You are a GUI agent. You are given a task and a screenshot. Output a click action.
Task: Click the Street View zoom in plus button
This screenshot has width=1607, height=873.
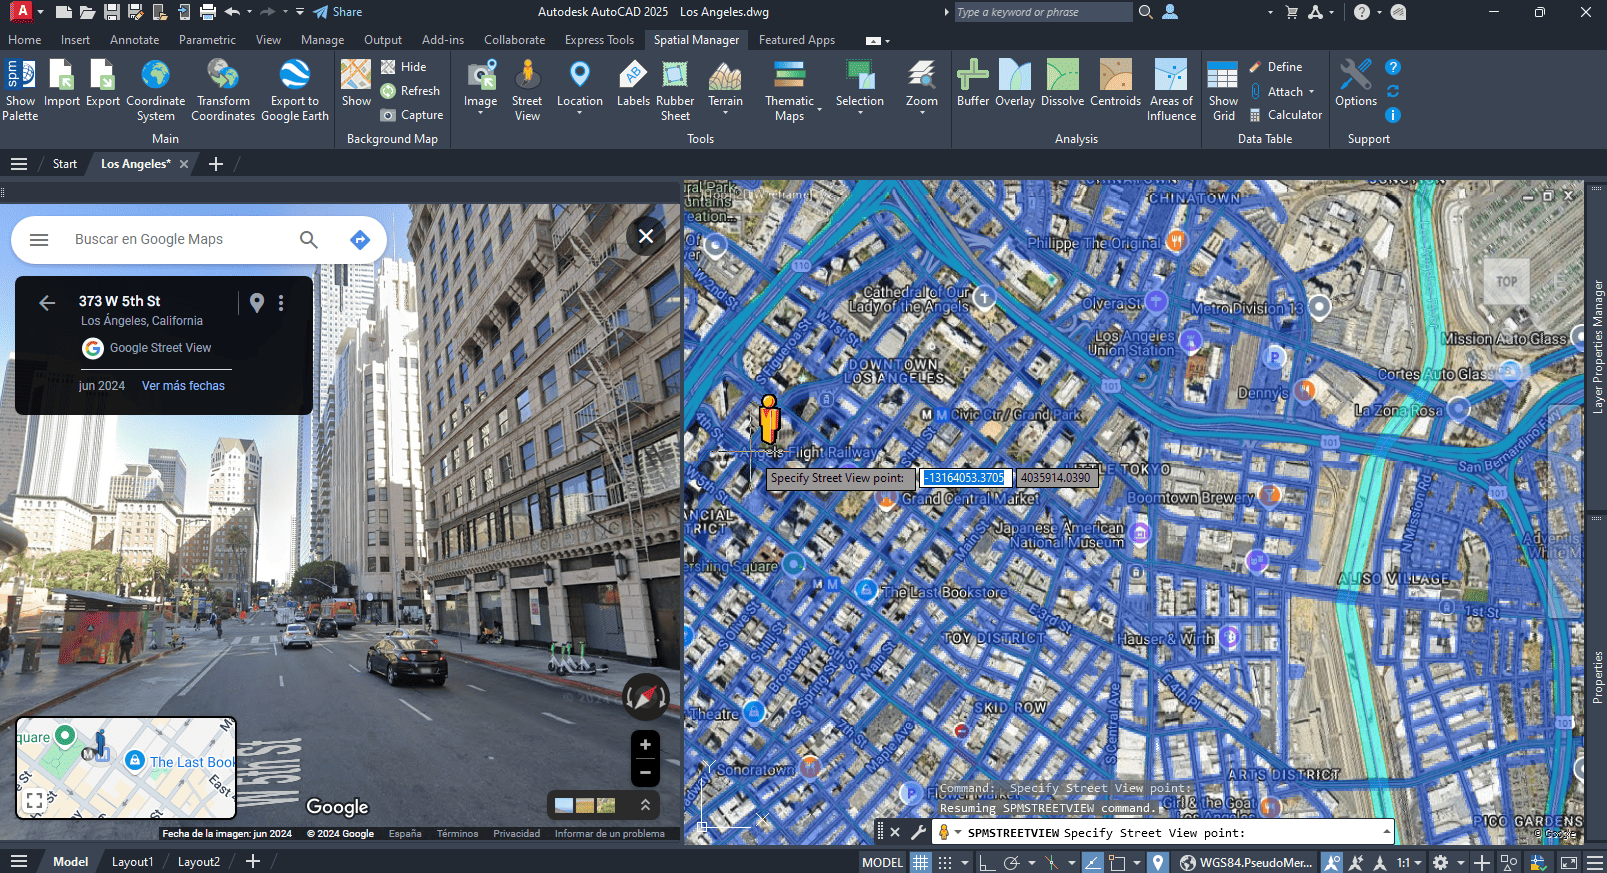pyautogui.click(x=645, y=745)
